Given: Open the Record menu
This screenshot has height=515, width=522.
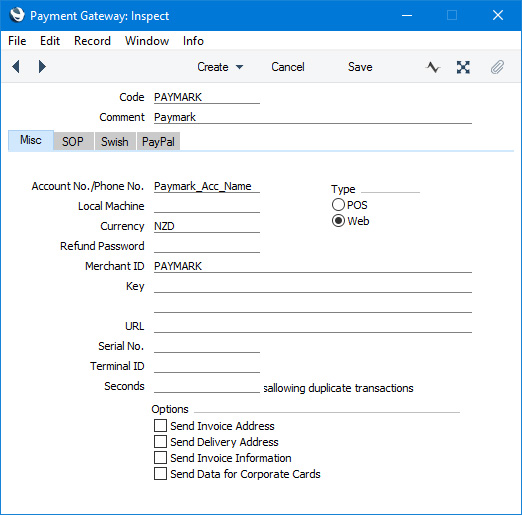Looking at the screenshot, I should click(x=92, y=41).
